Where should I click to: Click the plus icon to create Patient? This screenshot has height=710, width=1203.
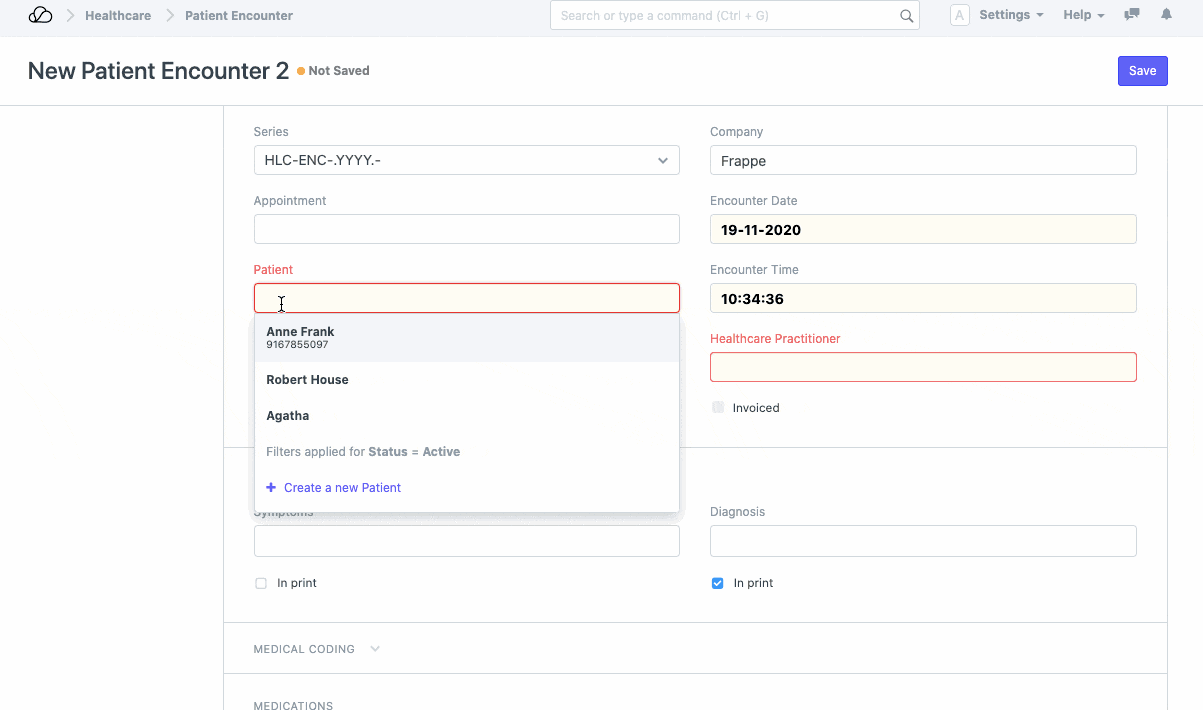[271, 488]
